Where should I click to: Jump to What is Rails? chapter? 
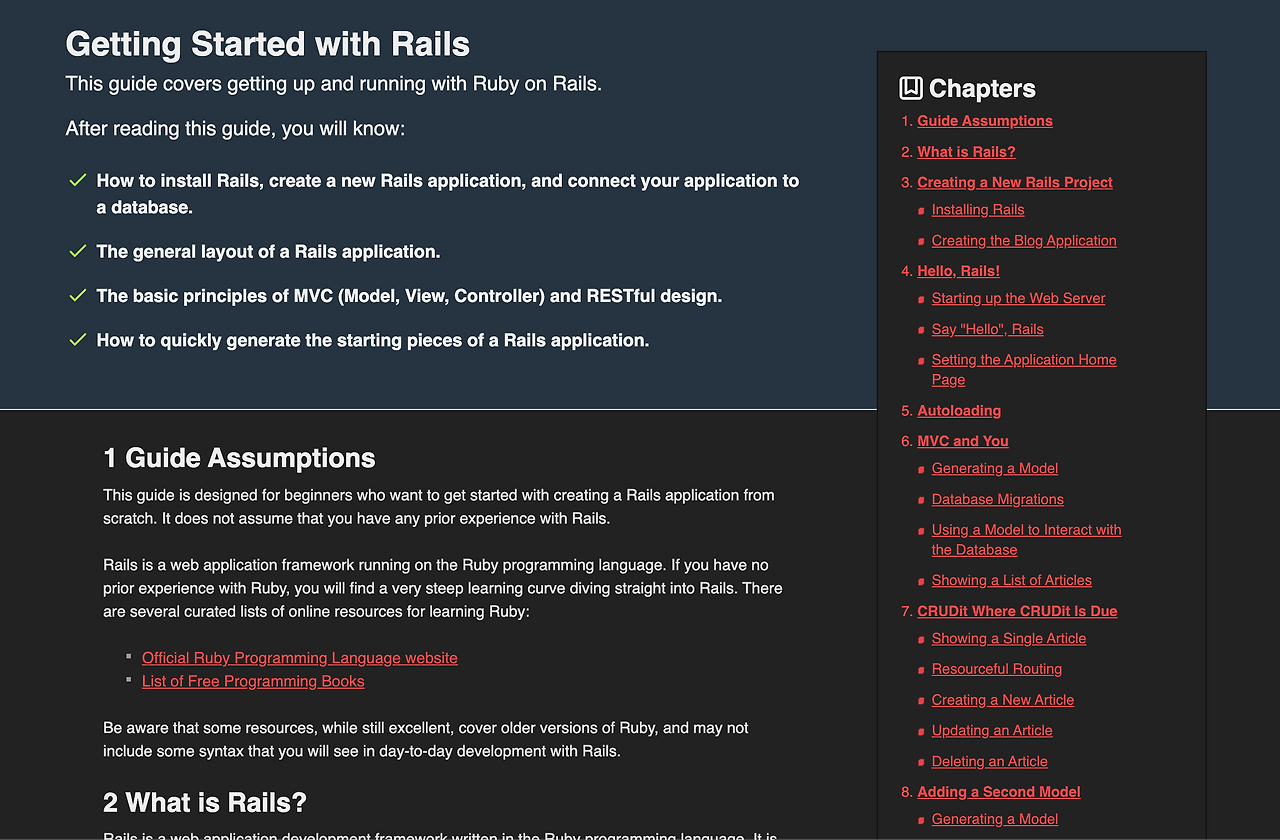pos(966,152)
